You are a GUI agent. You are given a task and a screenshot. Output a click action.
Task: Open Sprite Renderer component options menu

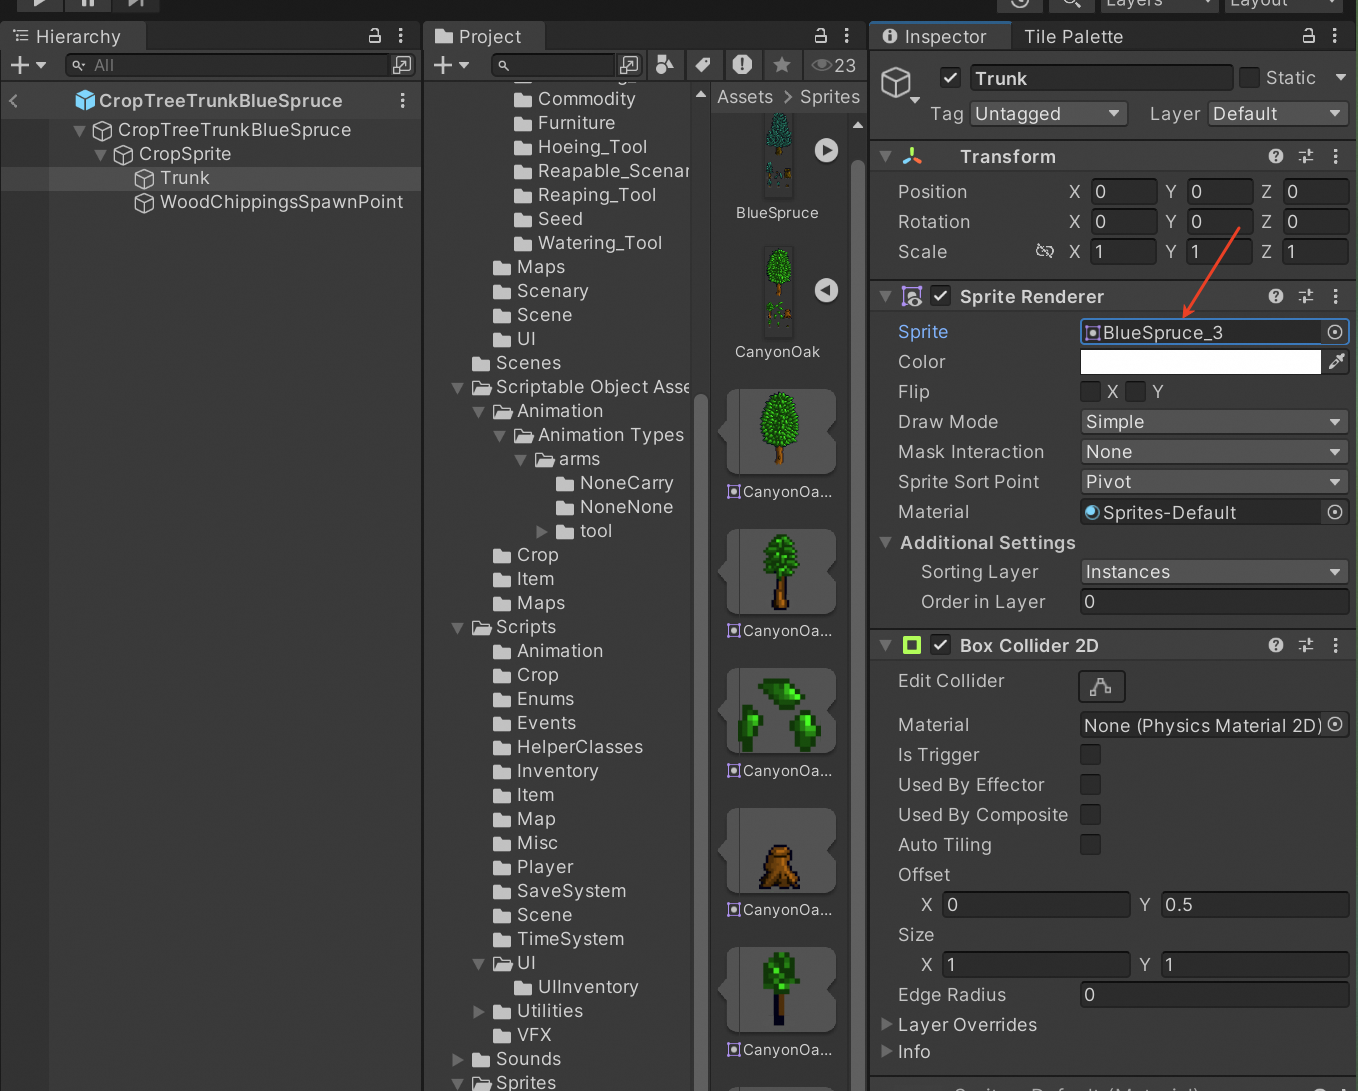[x=1336, y=296]
